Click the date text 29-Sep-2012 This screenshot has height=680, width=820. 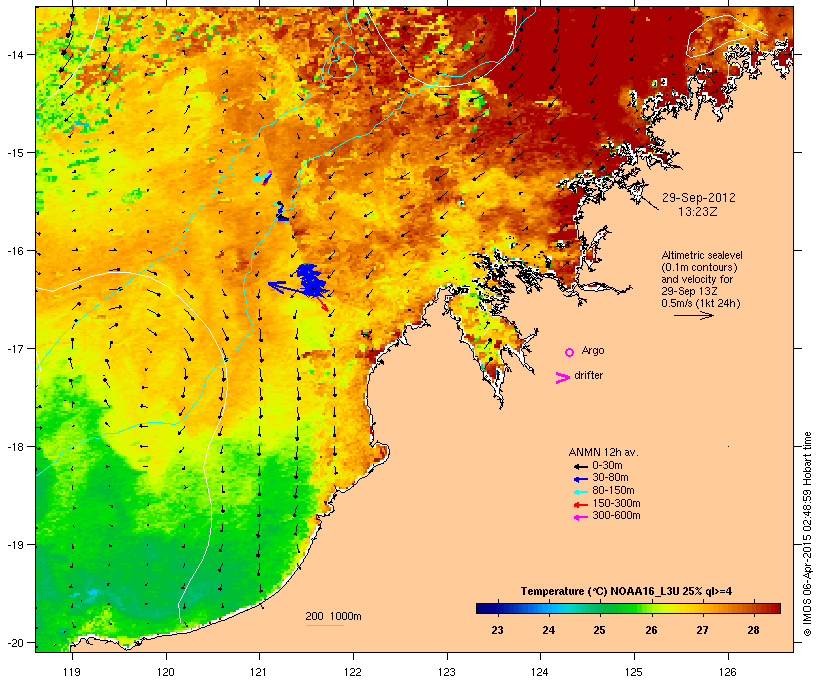click(698, 198)
